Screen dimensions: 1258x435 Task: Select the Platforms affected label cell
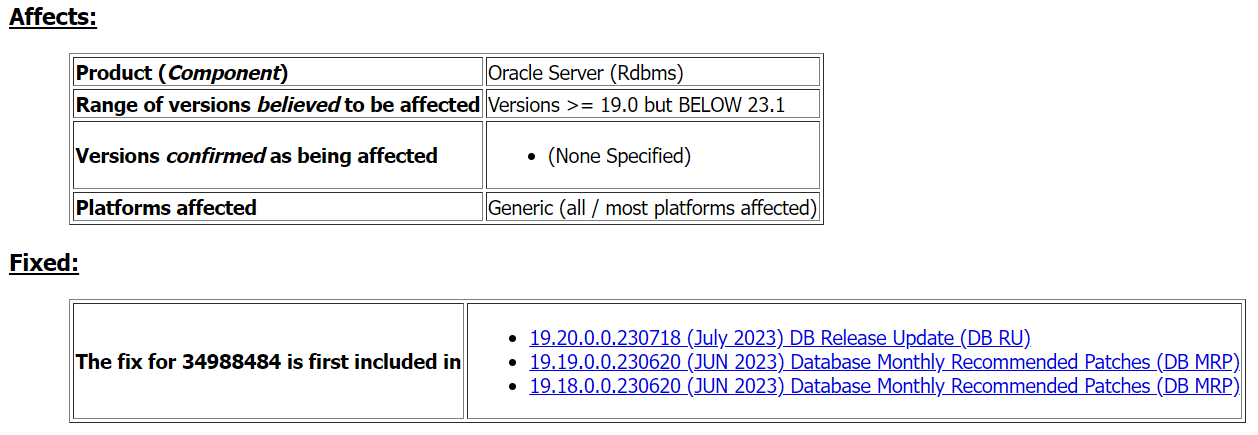click(278, 207)
